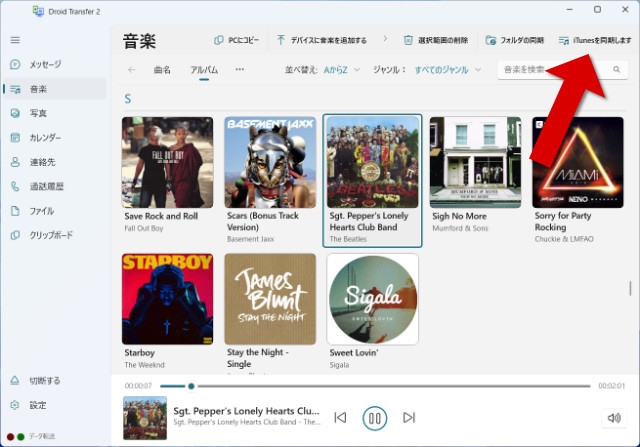The width and height of the screenshot is (640, 447).
Task: Click the Mumford & Sons artist text
Action: point(460,228)
